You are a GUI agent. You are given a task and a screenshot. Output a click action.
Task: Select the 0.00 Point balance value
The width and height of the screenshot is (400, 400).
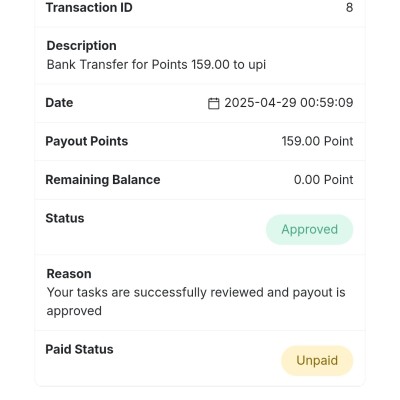[x=323, y=180]
